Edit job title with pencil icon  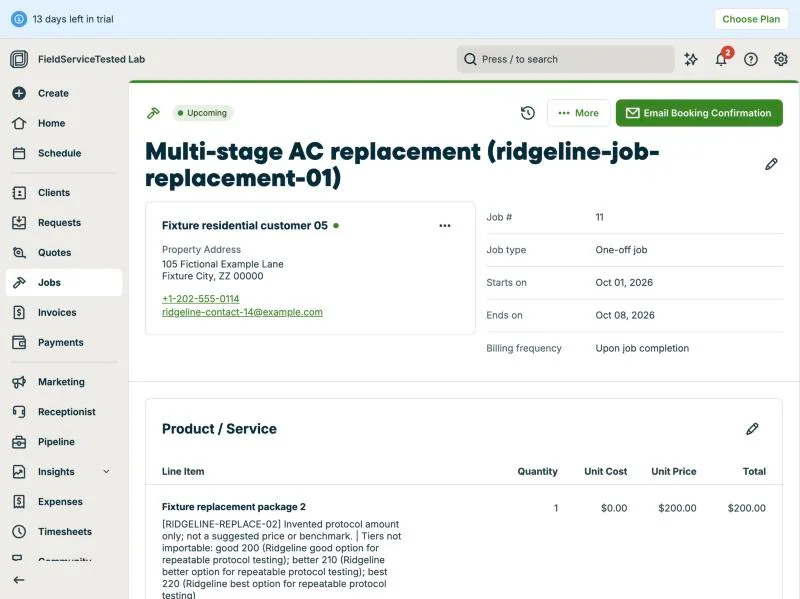771,164
